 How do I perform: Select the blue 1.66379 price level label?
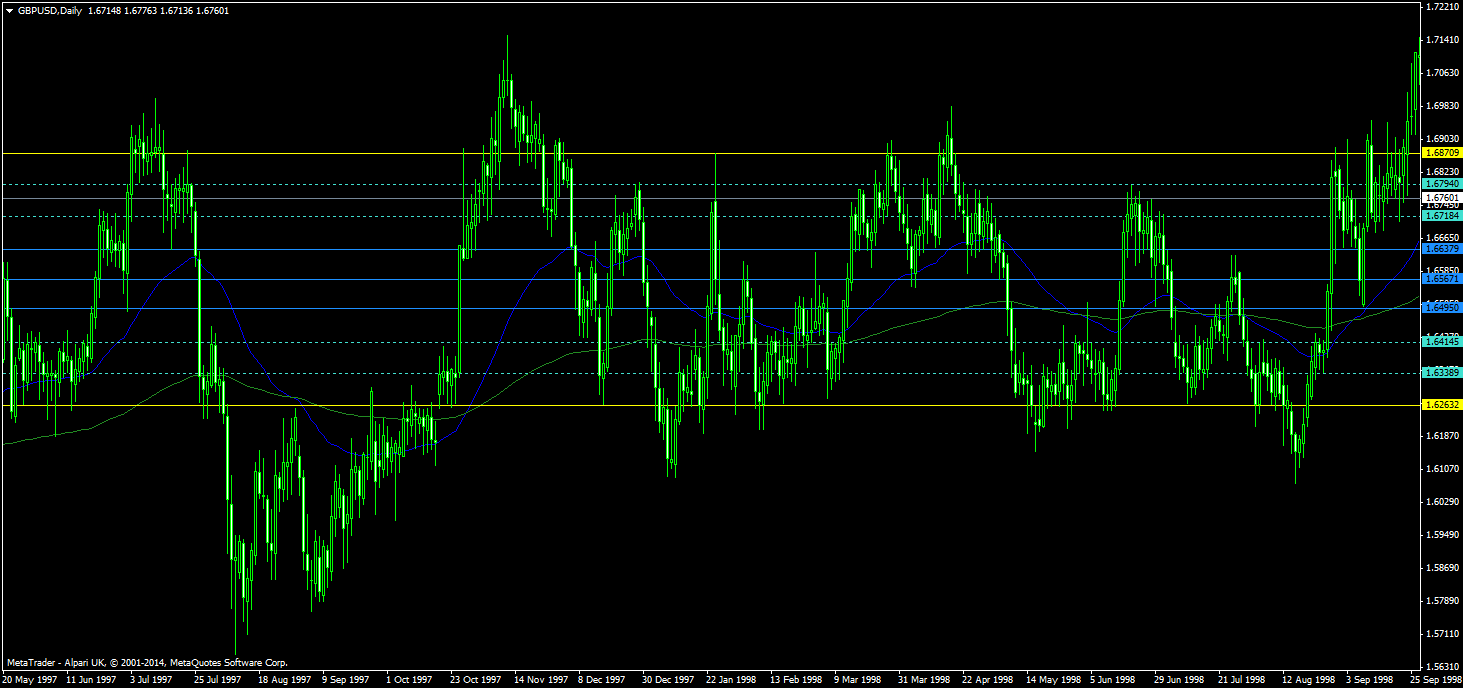[1442, 249]
